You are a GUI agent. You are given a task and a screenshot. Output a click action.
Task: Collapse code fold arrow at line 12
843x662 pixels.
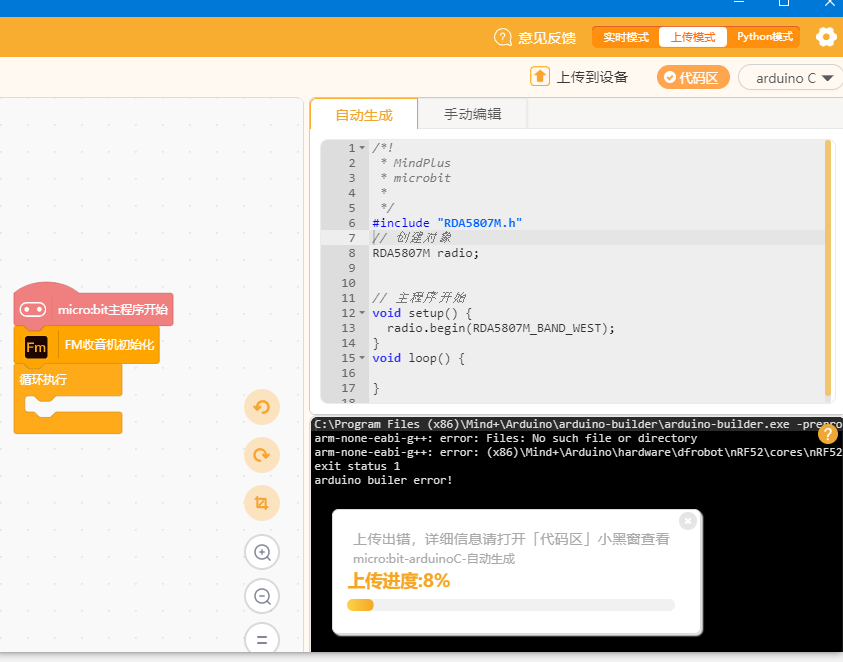coord(362,313)
